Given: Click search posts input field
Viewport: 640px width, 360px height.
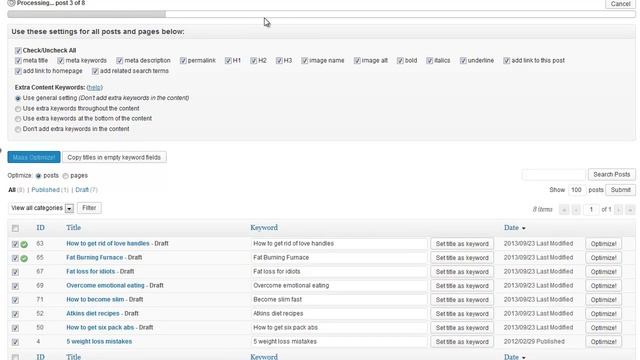Looking at the screenshot, I should pos(554,175).
